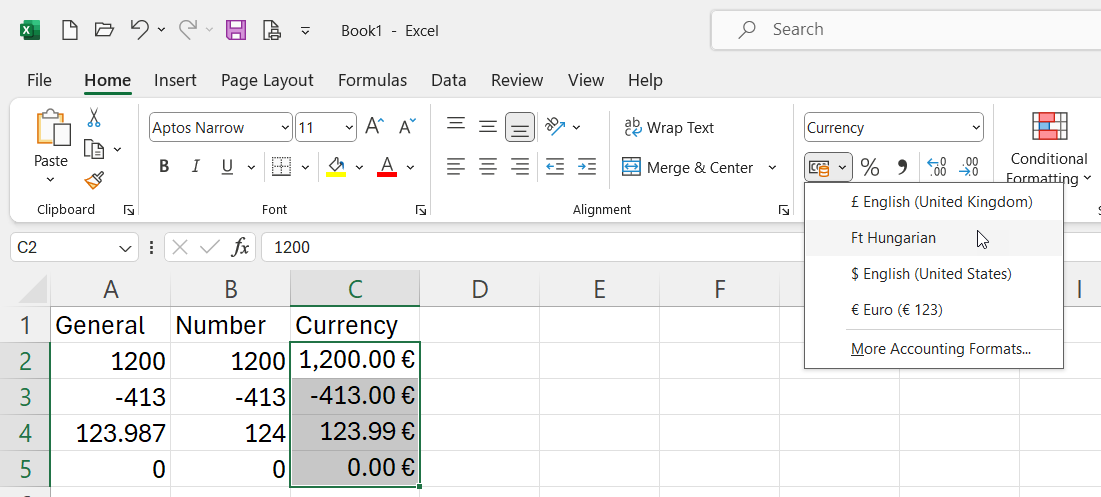Screen dimensions: 1101x497
Task: Open the Name Box dropdown arrow
Action: [126, 247]
